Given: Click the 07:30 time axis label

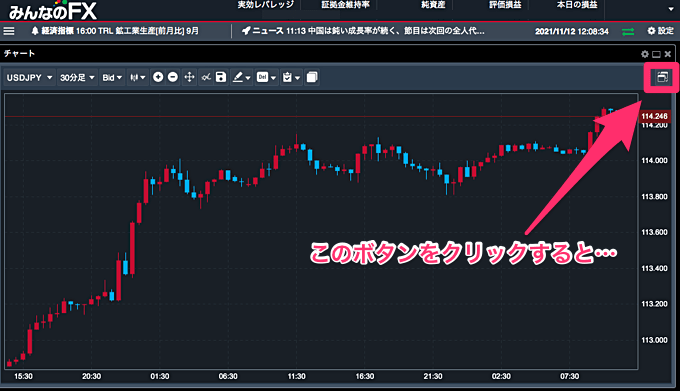Looking at the screenshot, I should coord(569,376).
